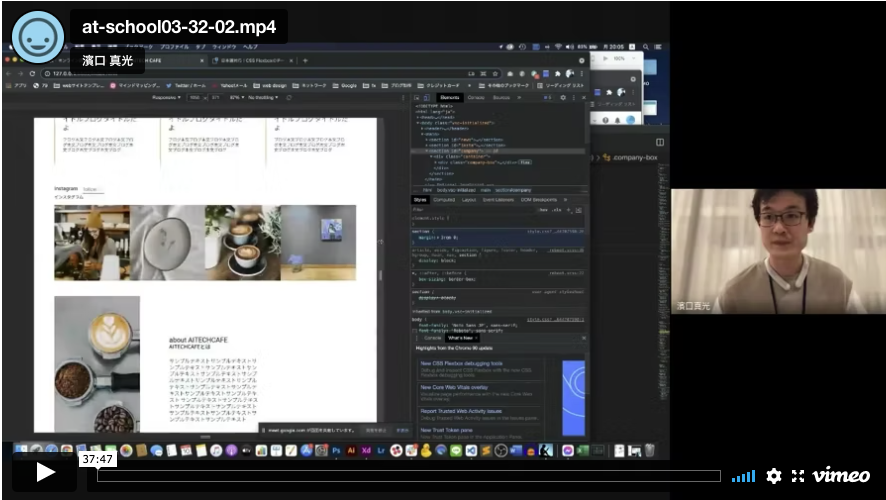Open the DevTools Sources tab
The height and width of the screenshot is (500, 886).
point(501,98)
